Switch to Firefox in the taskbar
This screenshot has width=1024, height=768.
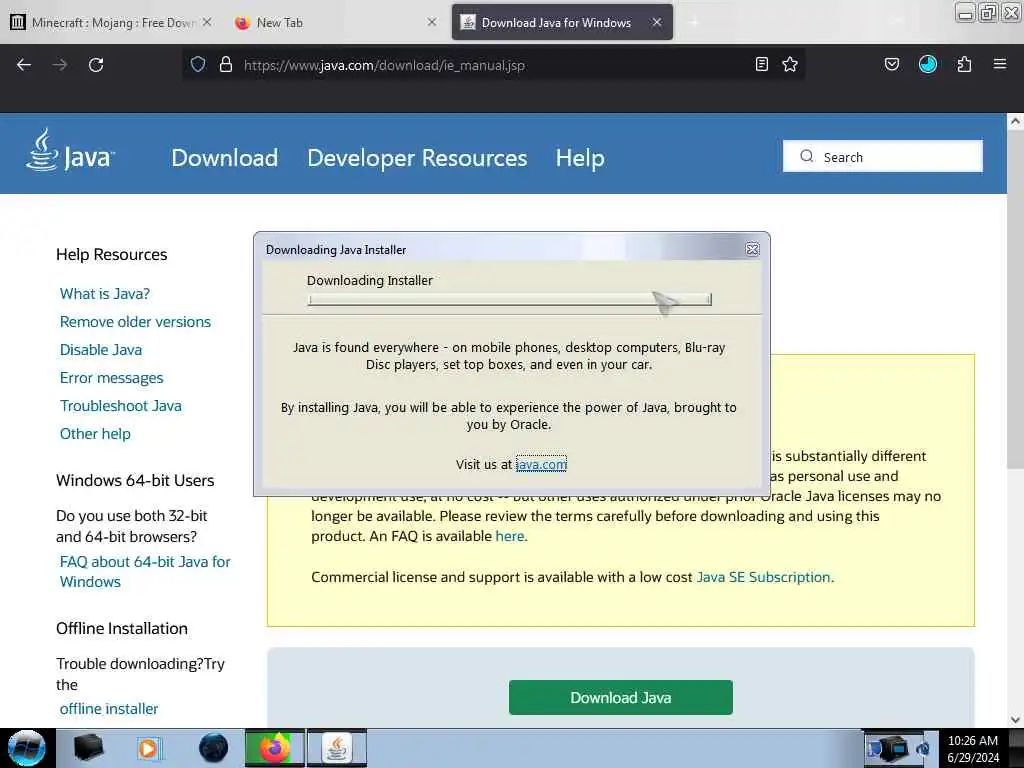pyautogui.click(x=275, y=748)
